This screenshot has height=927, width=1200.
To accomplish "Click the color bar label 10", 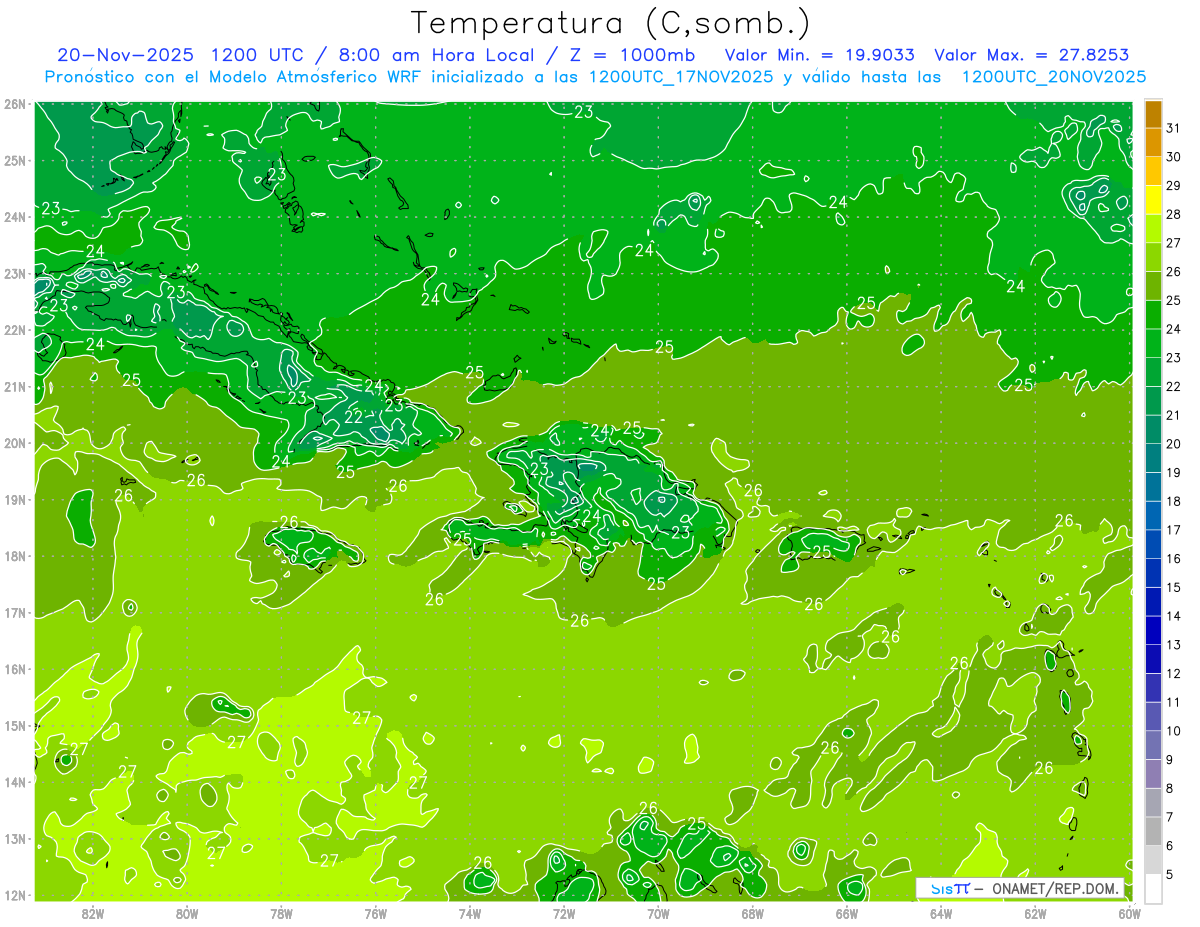I will coord(1173,731).
